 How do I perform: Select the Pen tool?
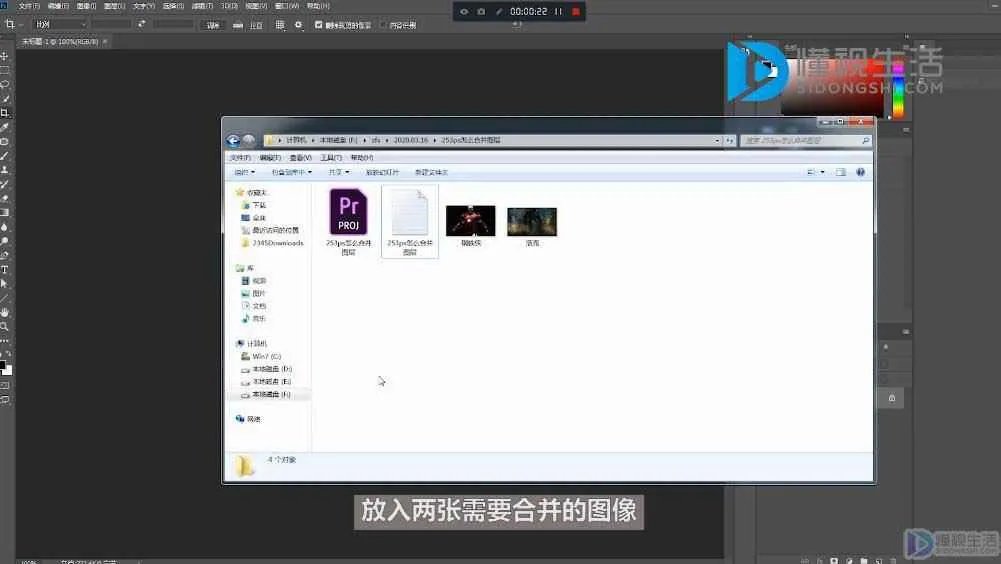pyautogui.click(x=4, y=255)
